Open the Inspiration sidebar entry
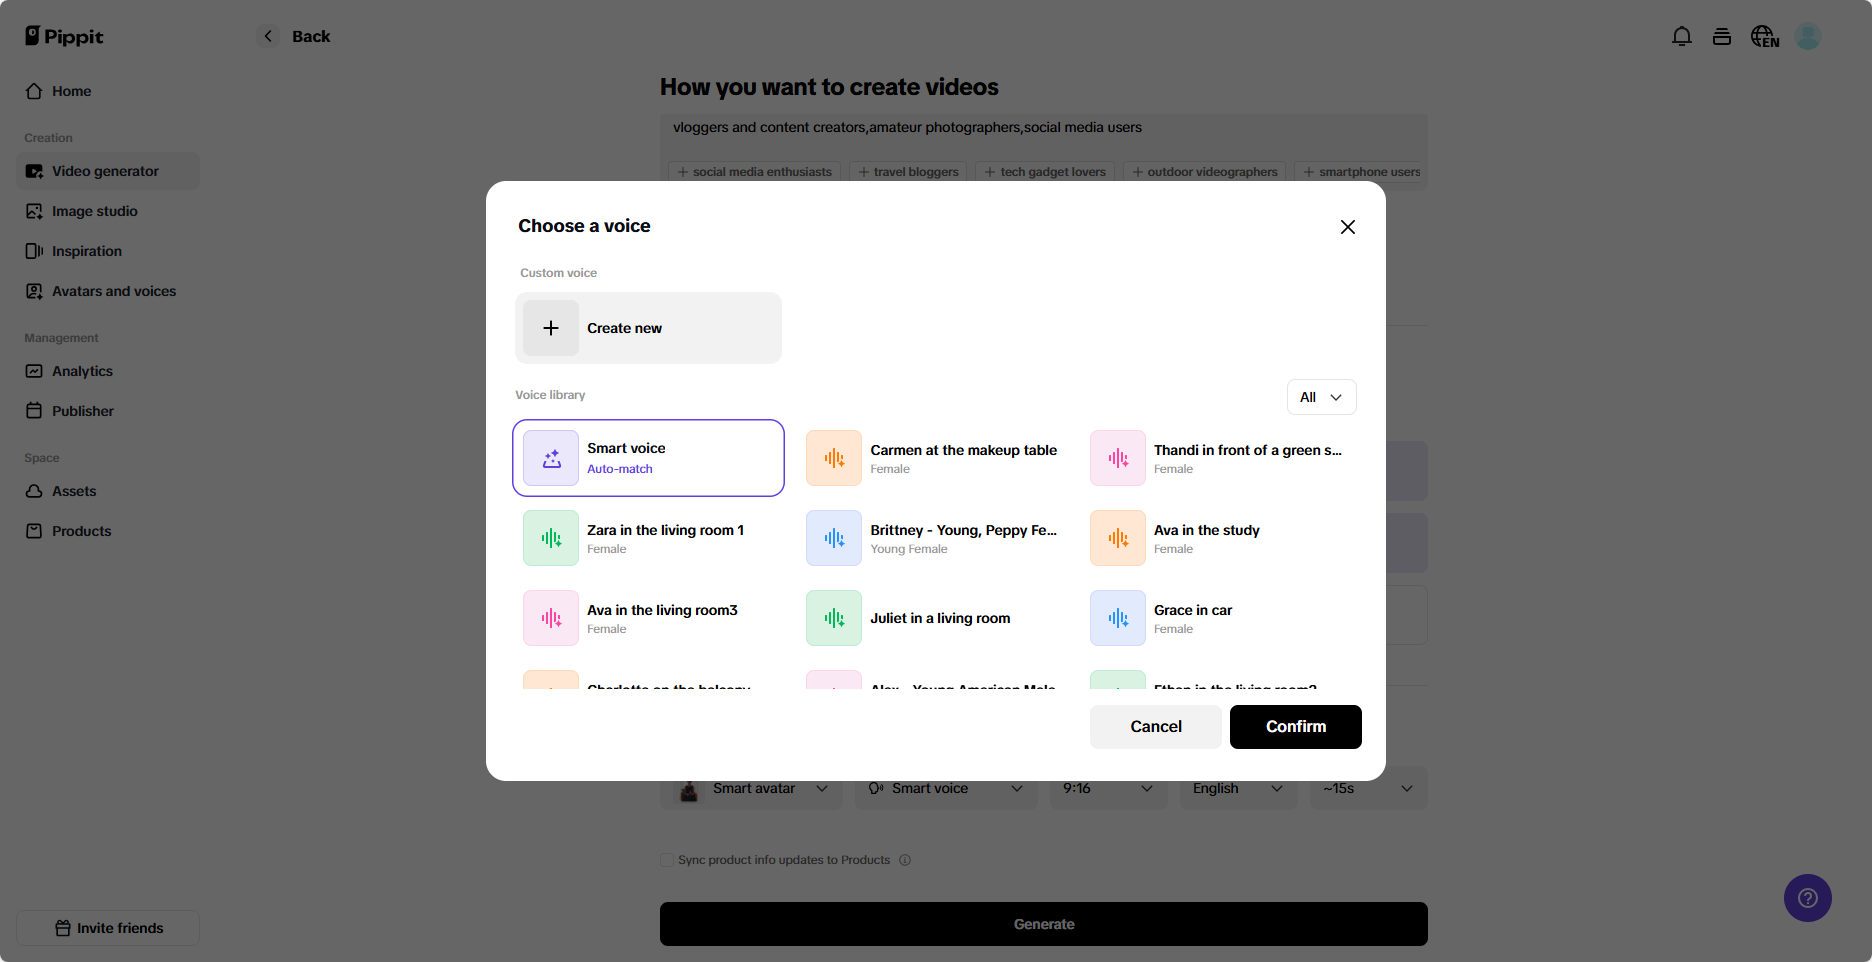This screenshot has height=962, width=1872. [87, 251]
